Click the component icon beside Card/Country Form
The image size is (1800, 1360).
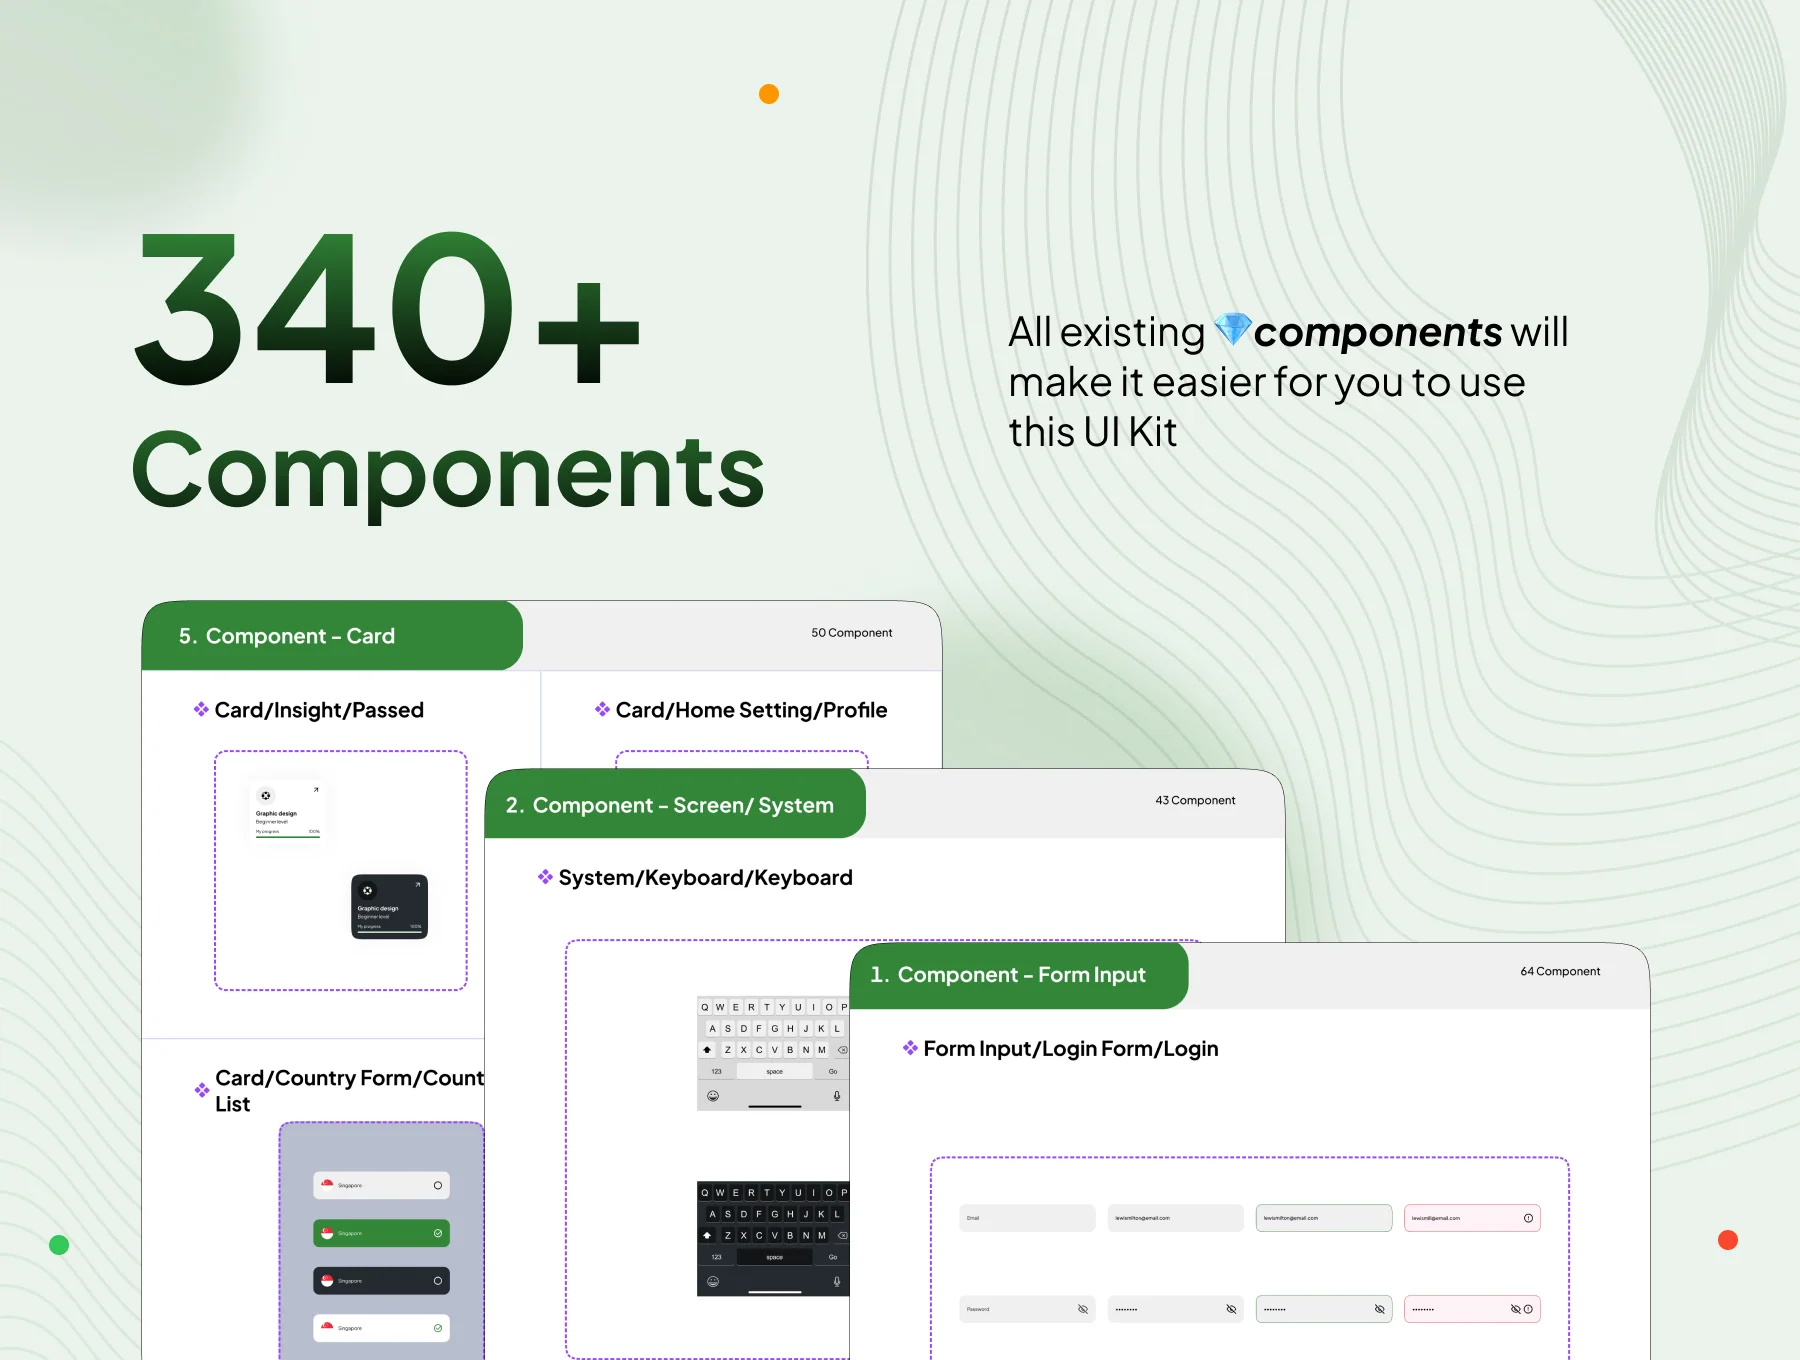(202, 1090)
